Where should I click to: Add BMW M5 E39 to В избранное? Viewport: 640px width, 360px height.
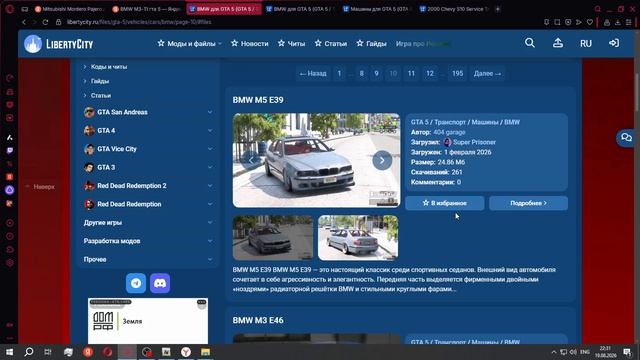click(x=445, y=203)
